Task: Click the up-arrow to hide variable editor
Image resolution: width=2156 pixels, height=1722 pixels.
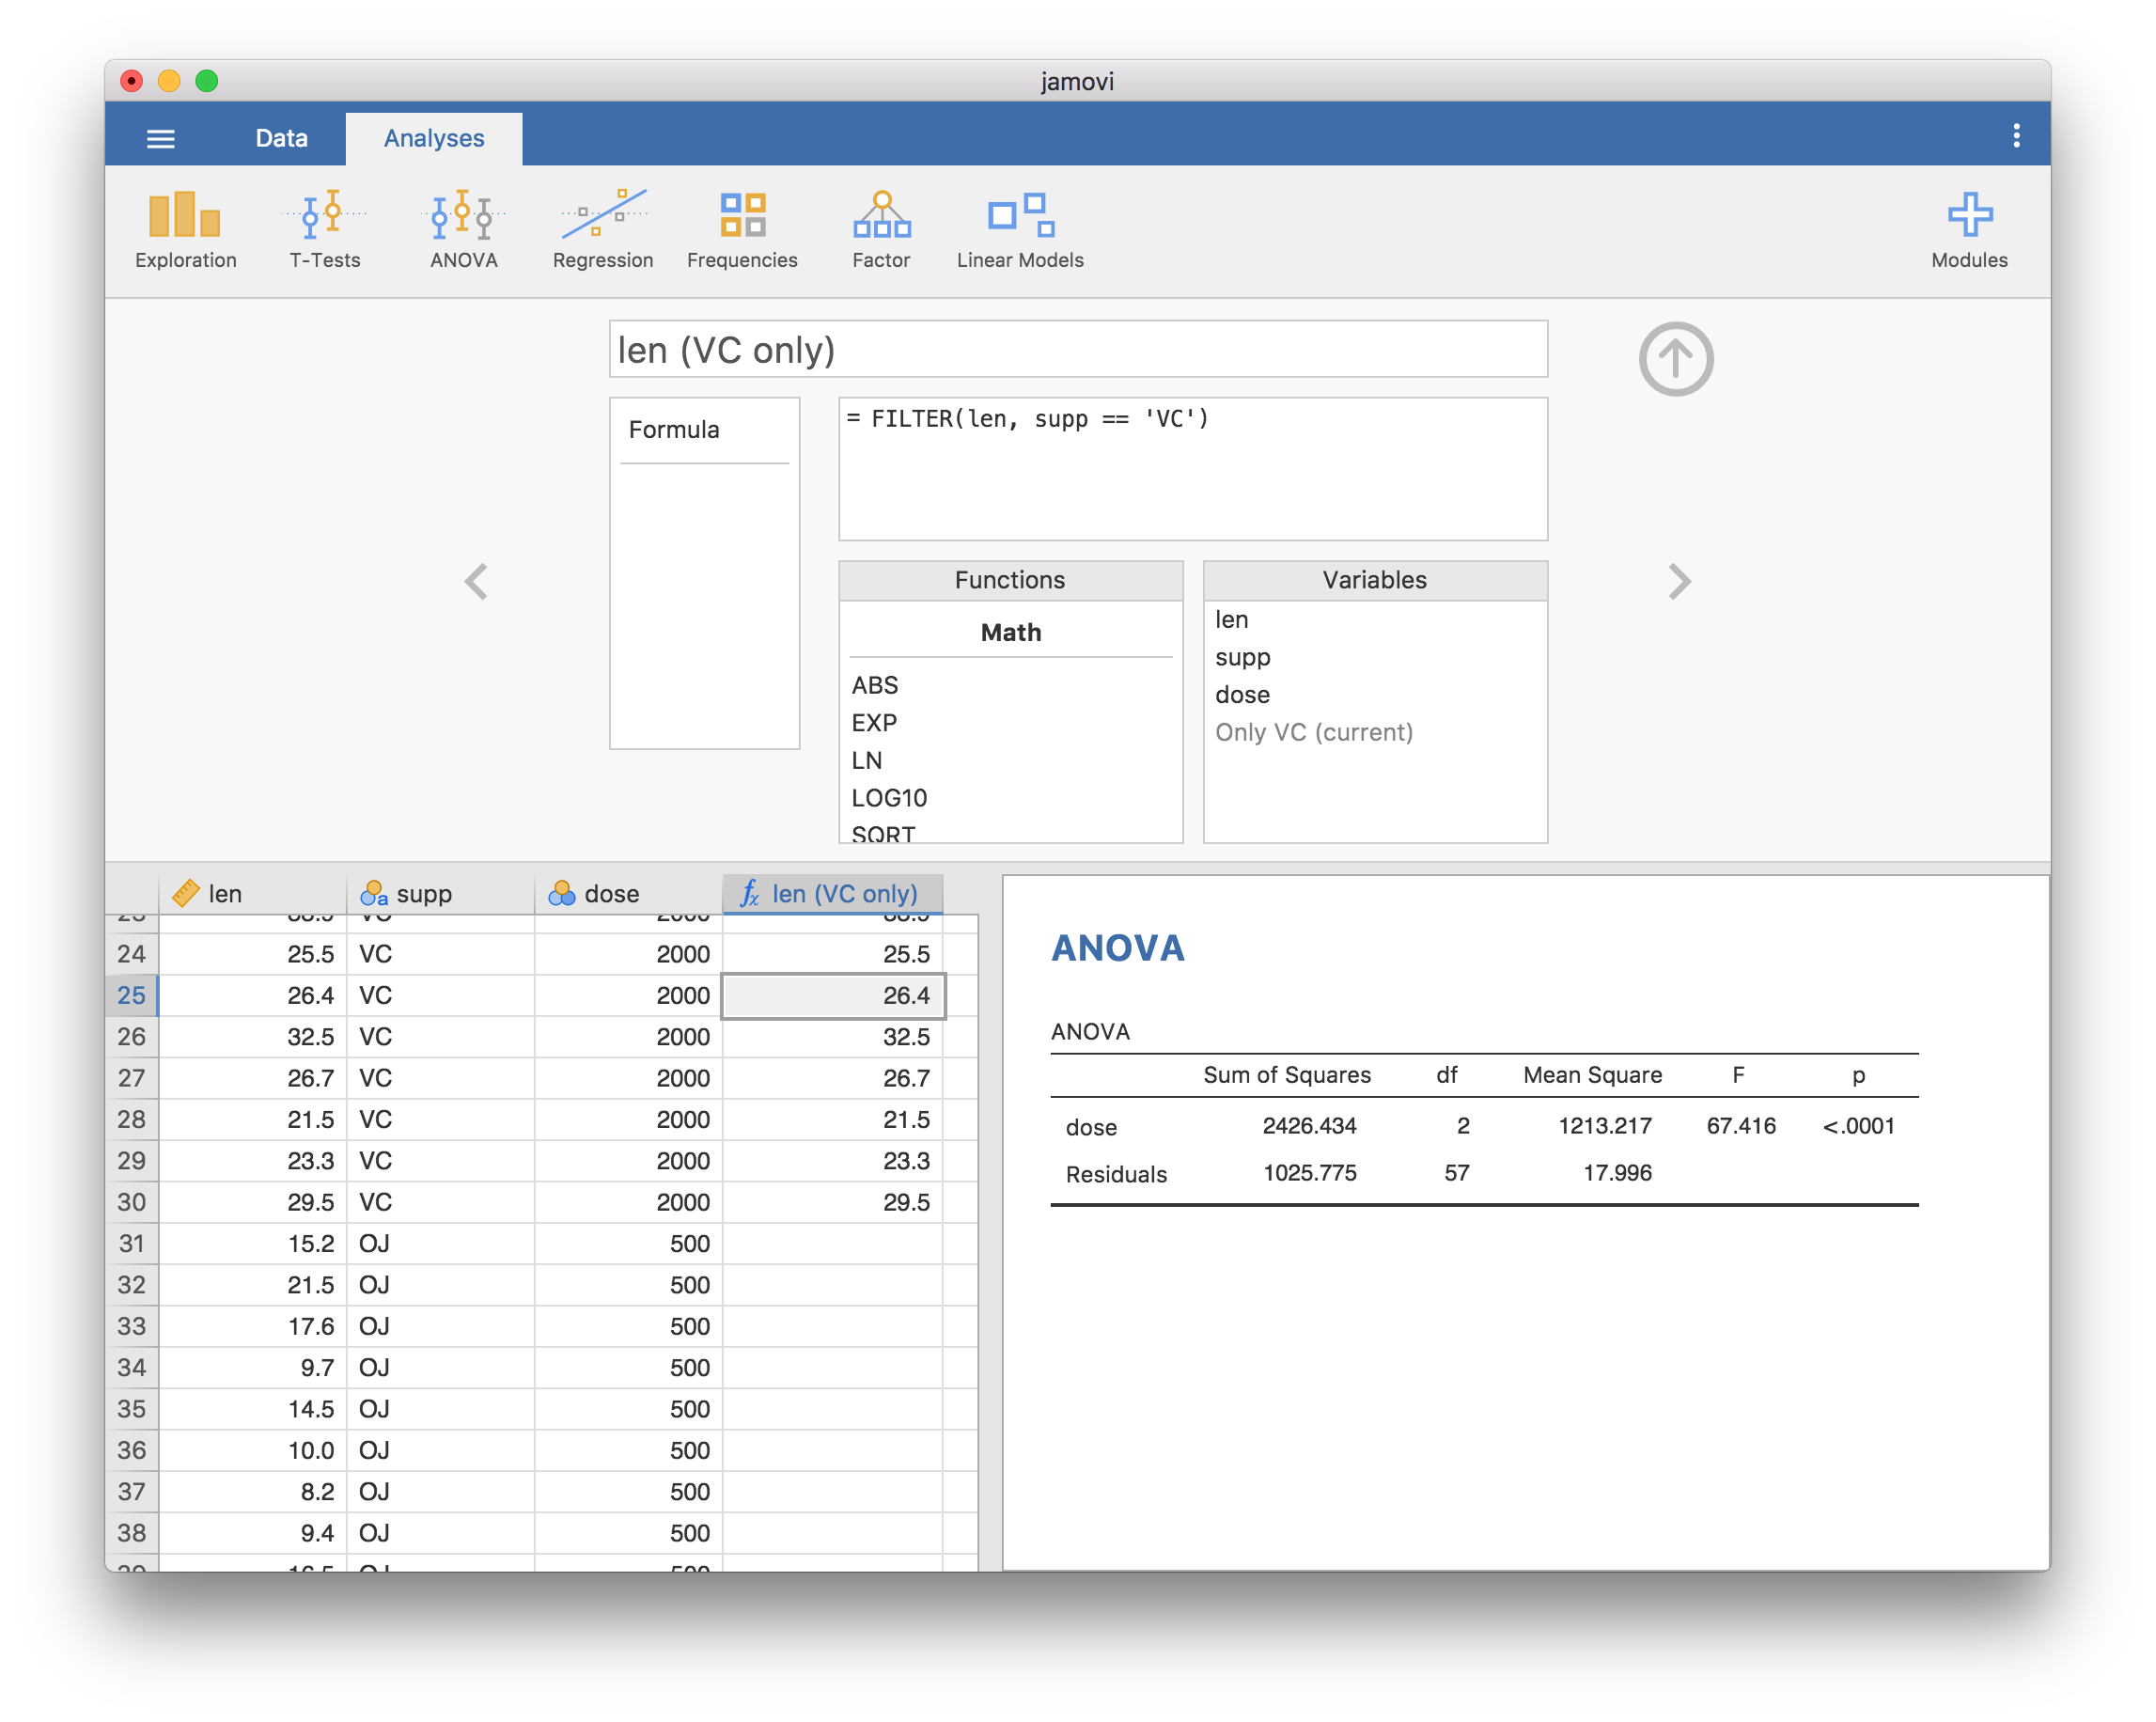Action: pos(1676,359)
